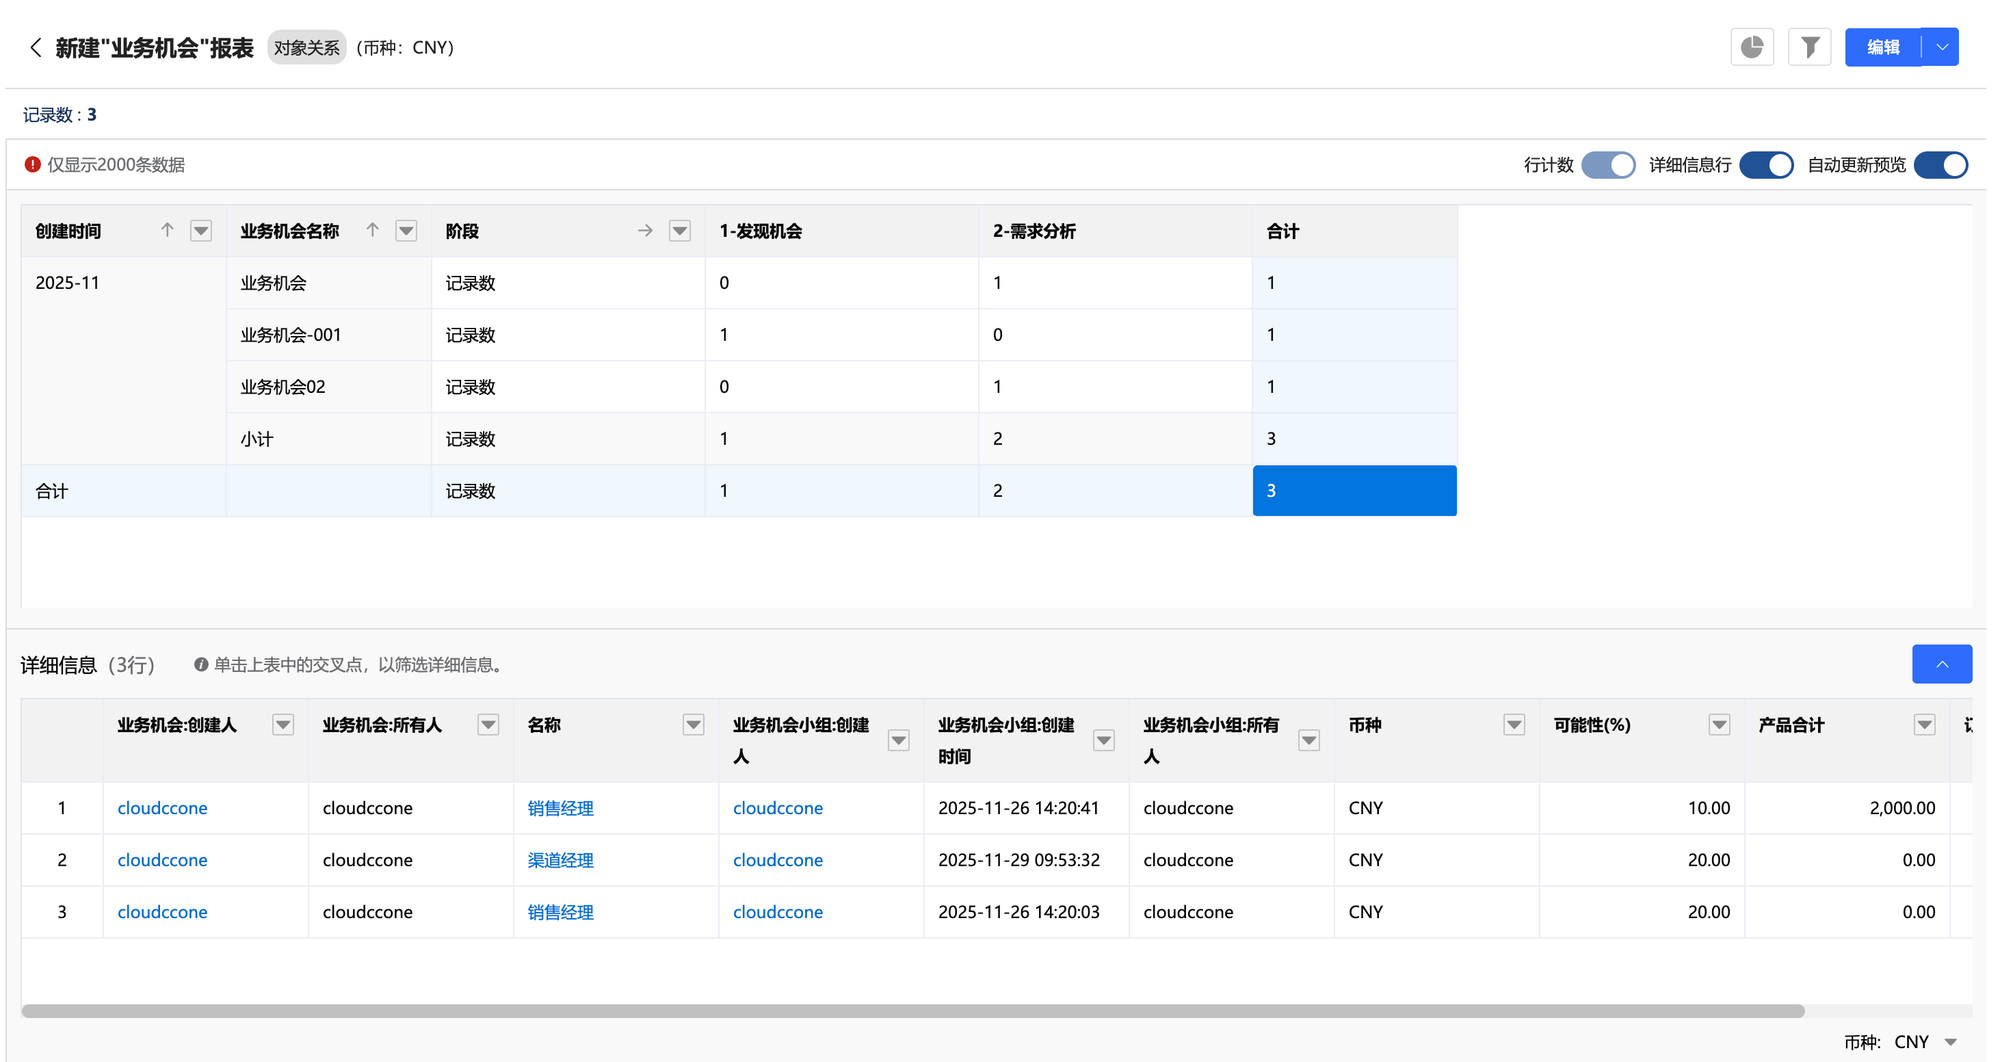Open the pie chart view icon
The width and height of the screenshot is (2000, 1062).
(1751, 47)
